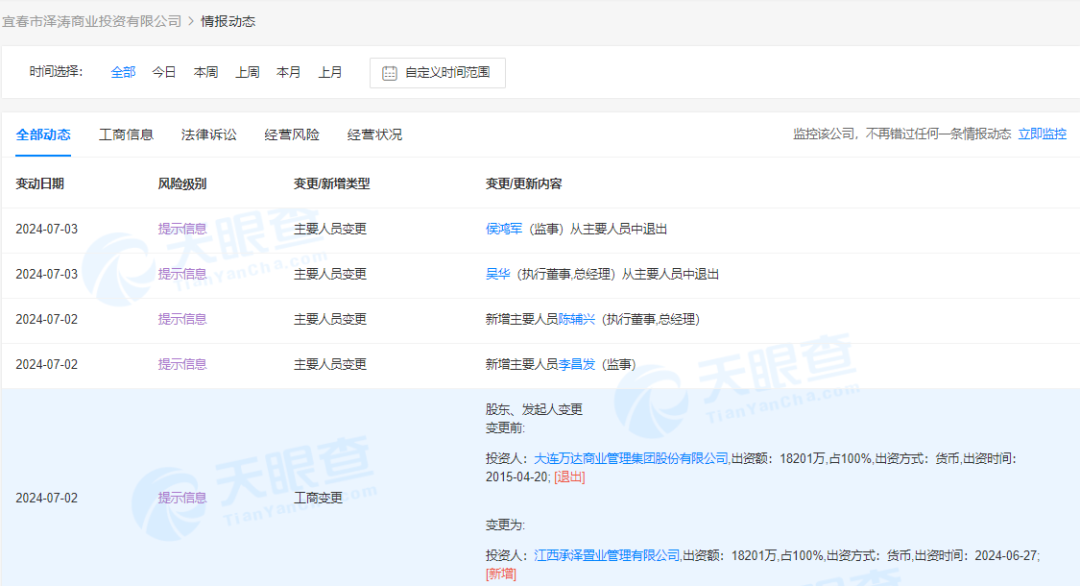Select the 全部动态 tab
Screen dimensions: 1080x586
pos(43,134)
